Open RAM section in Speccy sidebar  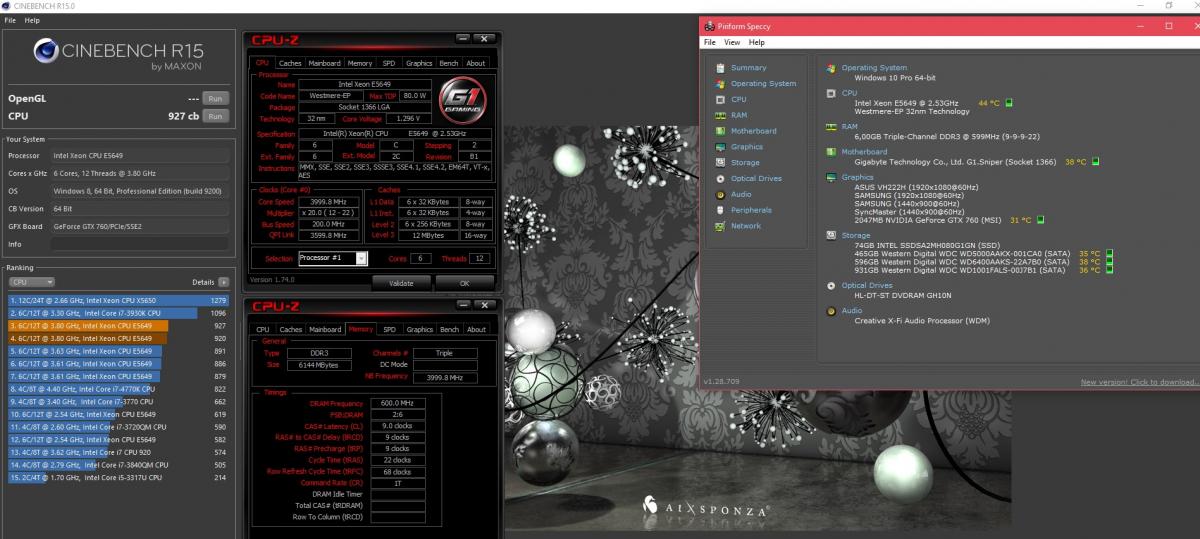point(739,115)
